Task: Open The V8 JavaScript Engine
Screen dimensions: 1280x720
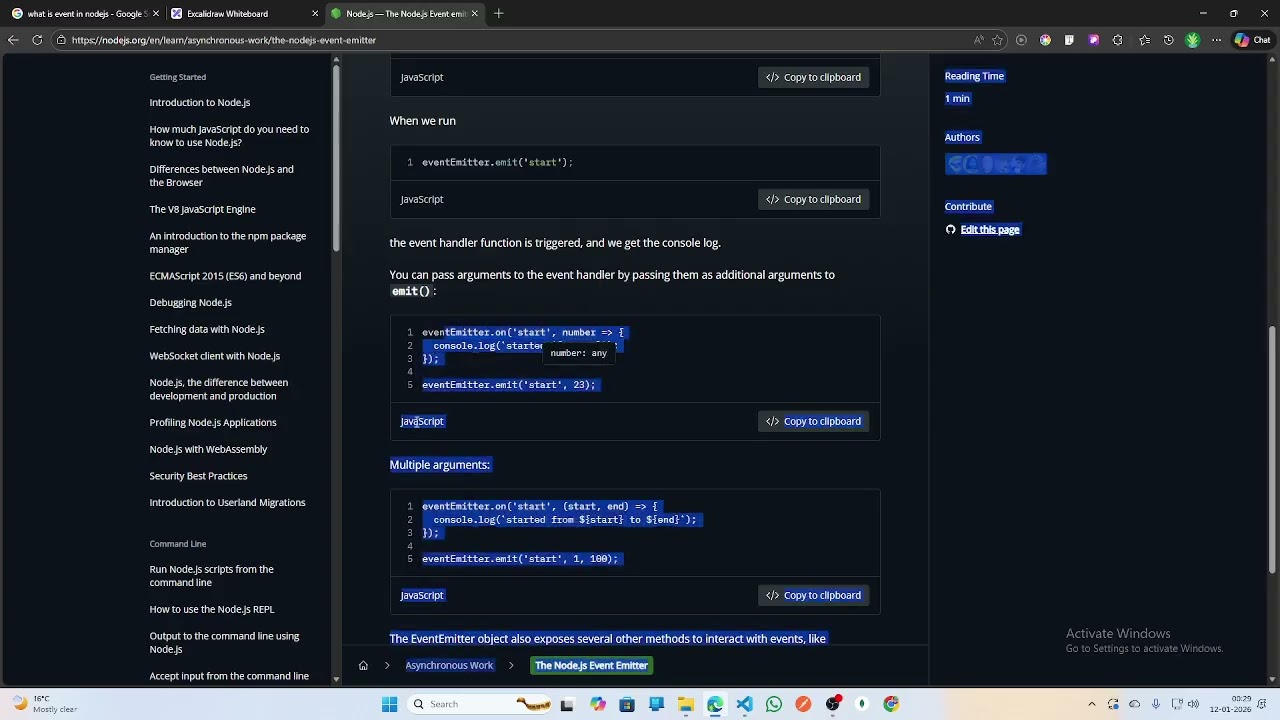Action: point(202,209)
